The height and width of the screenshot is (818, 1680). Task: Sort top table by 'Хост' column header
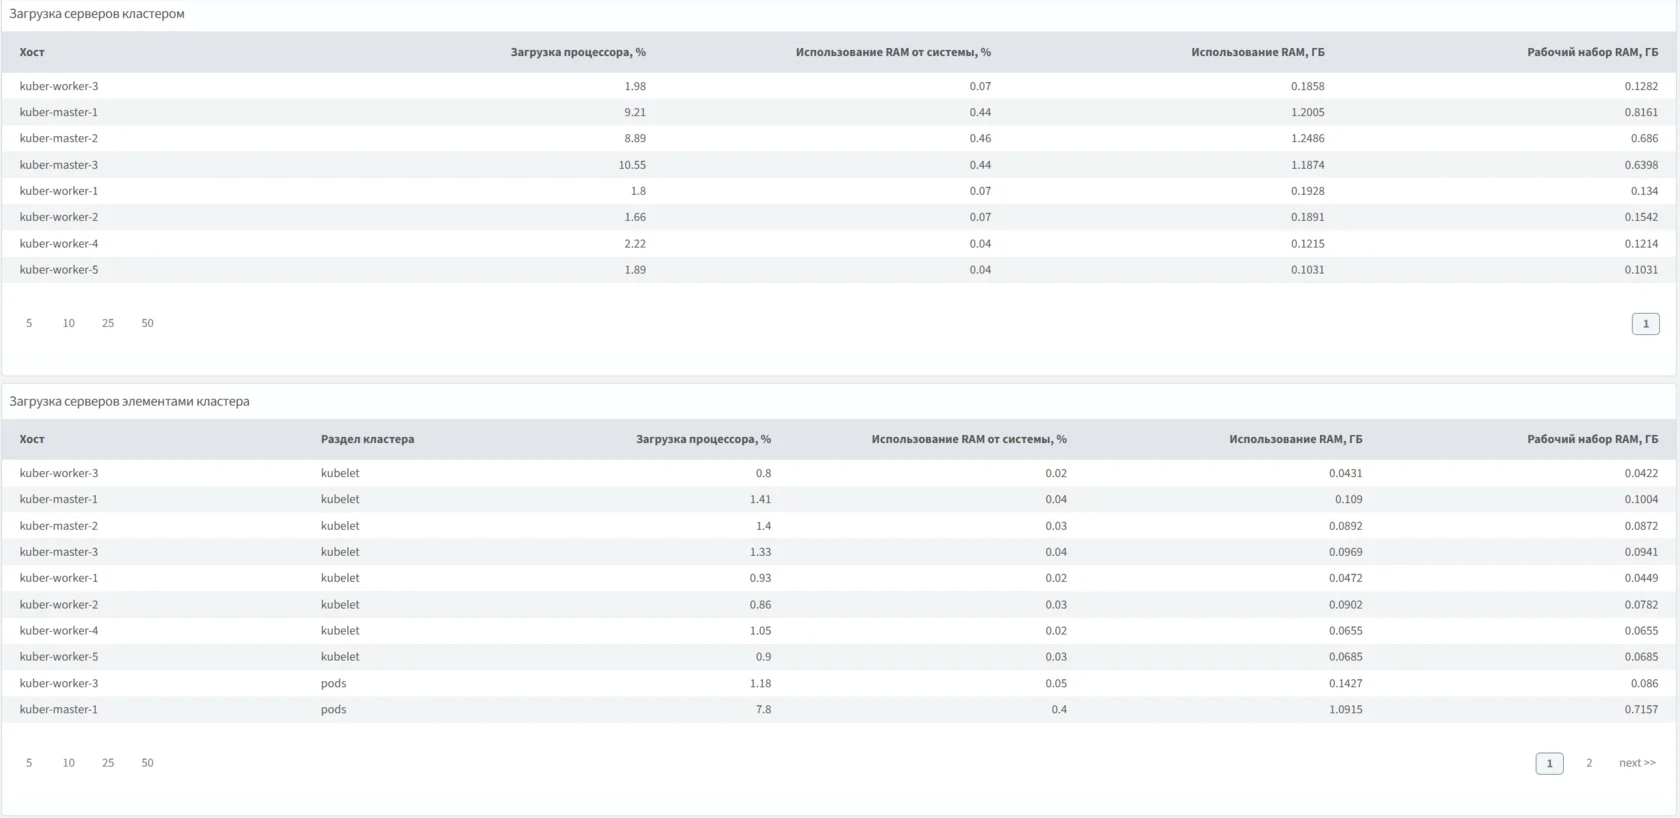32,52
